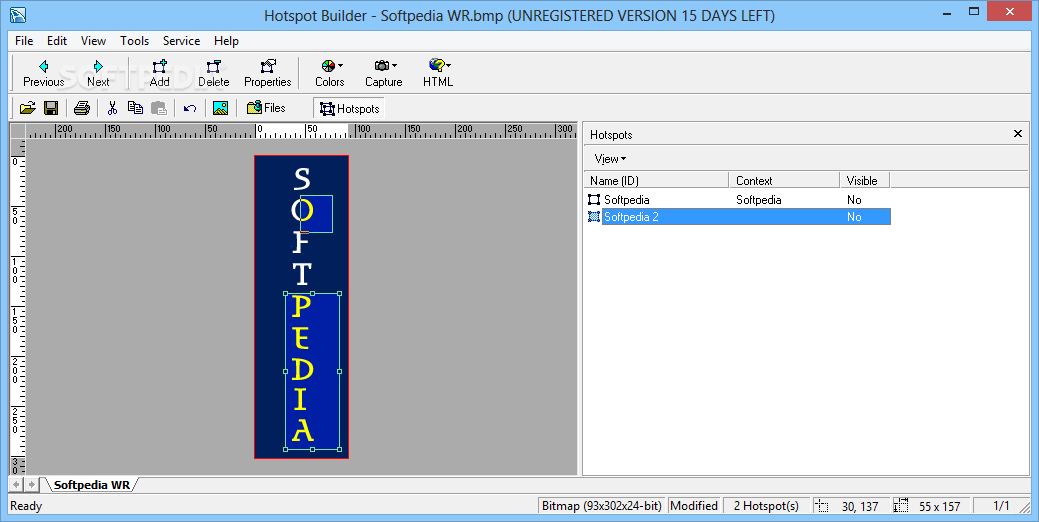The image size is (1039, 522).
Task: Click Visible 'No' for Softpedia row
Action: pos(854,199)
